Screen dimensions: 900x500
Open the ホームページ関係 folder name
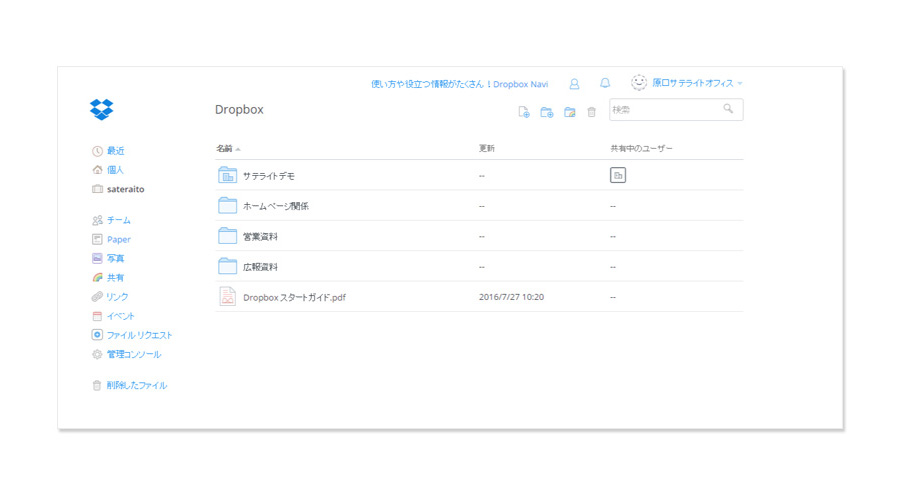tap(276, 206)
